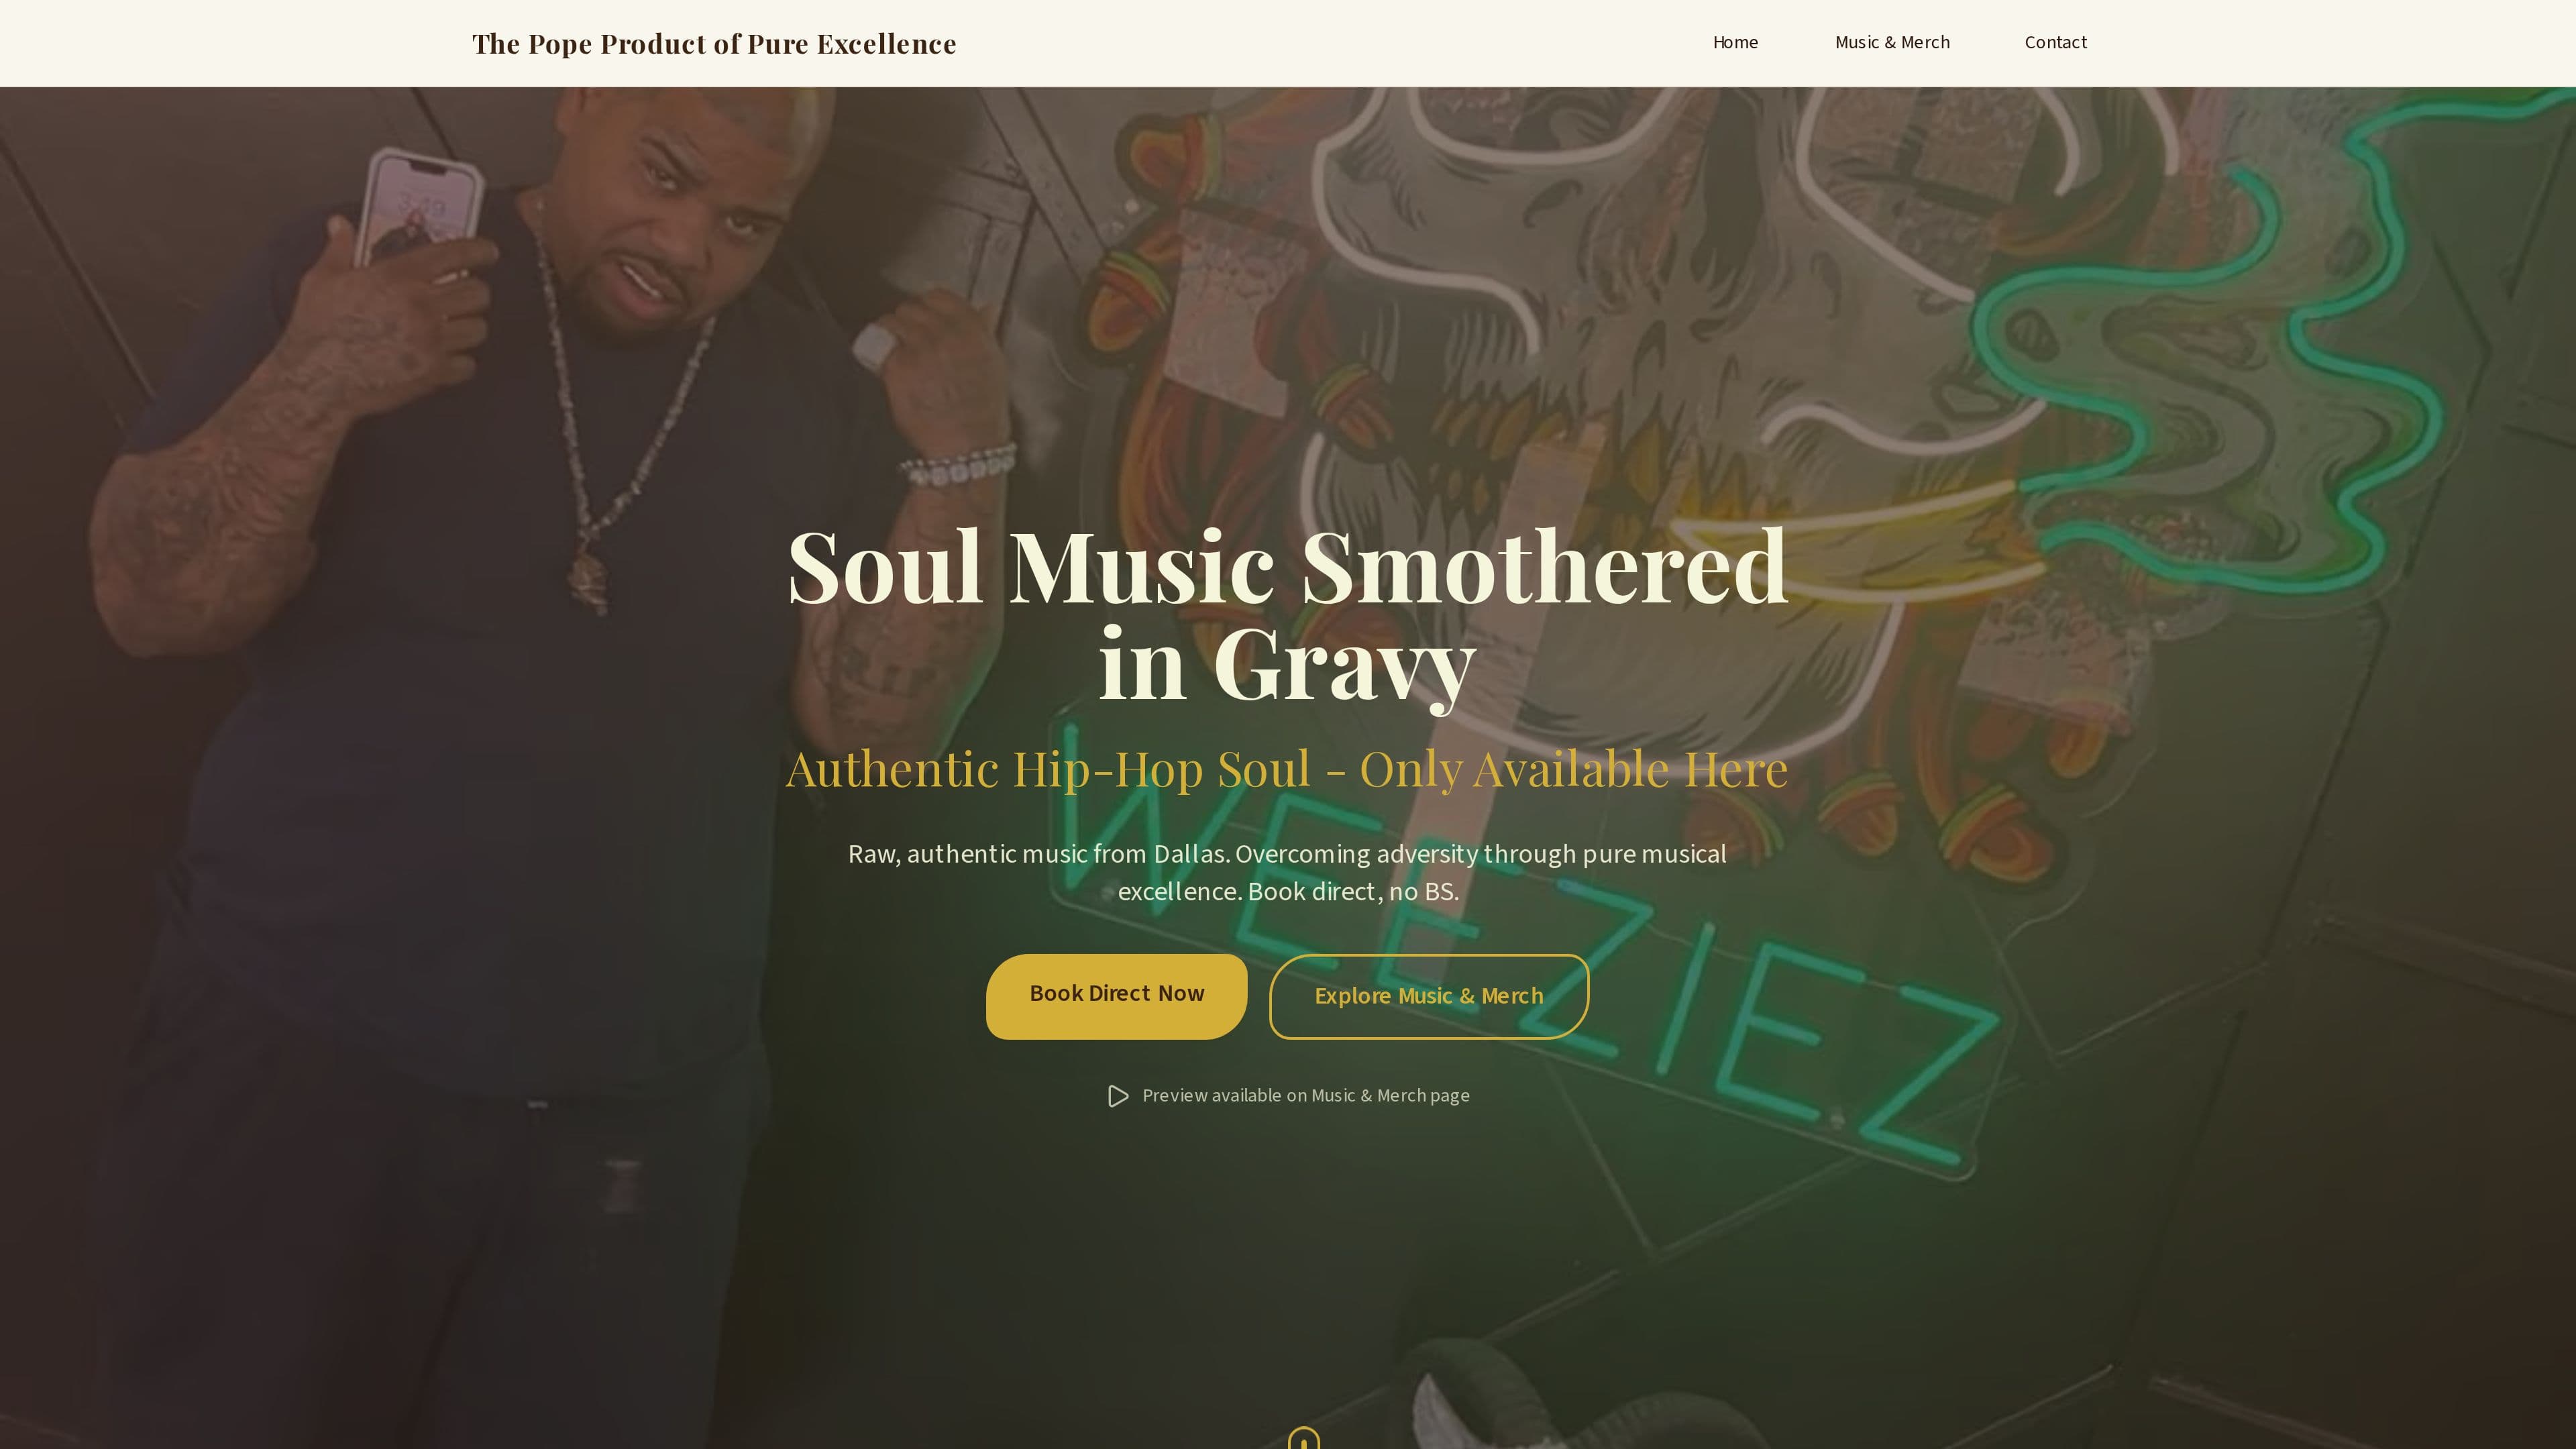
Task: Click The Pope Product of Pure Excellence logo
Action: [714, 44]
